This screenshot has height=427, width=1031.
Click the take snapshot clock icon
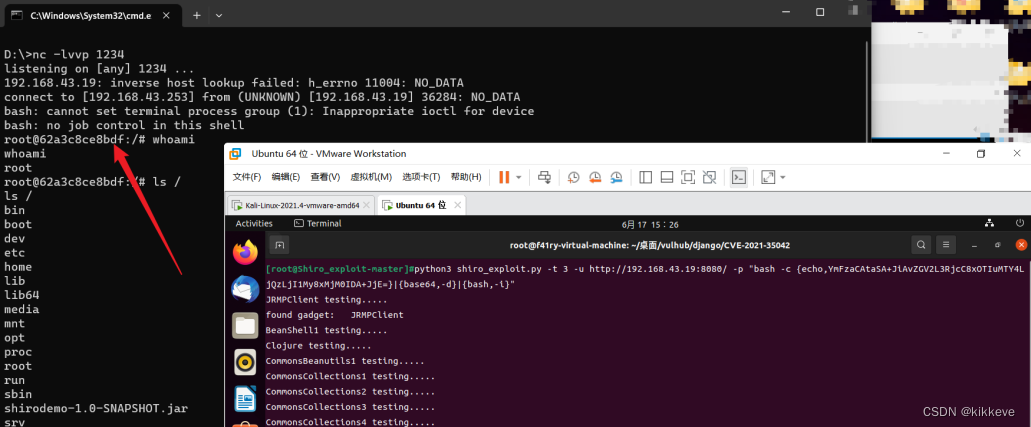pos(573,177)
